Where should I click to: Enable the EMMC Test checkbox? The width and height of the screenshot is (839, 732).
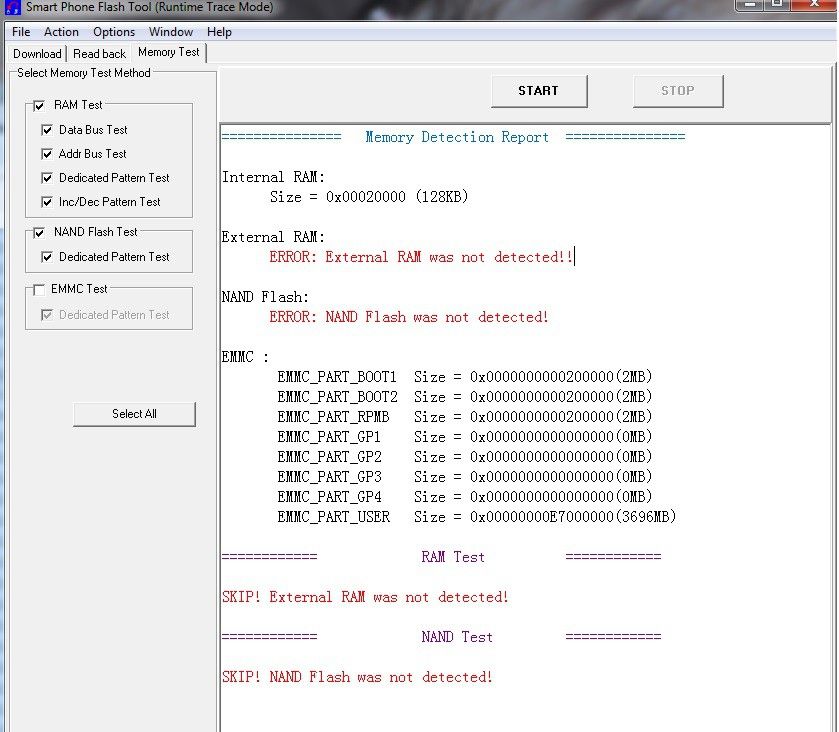[39, 290]
